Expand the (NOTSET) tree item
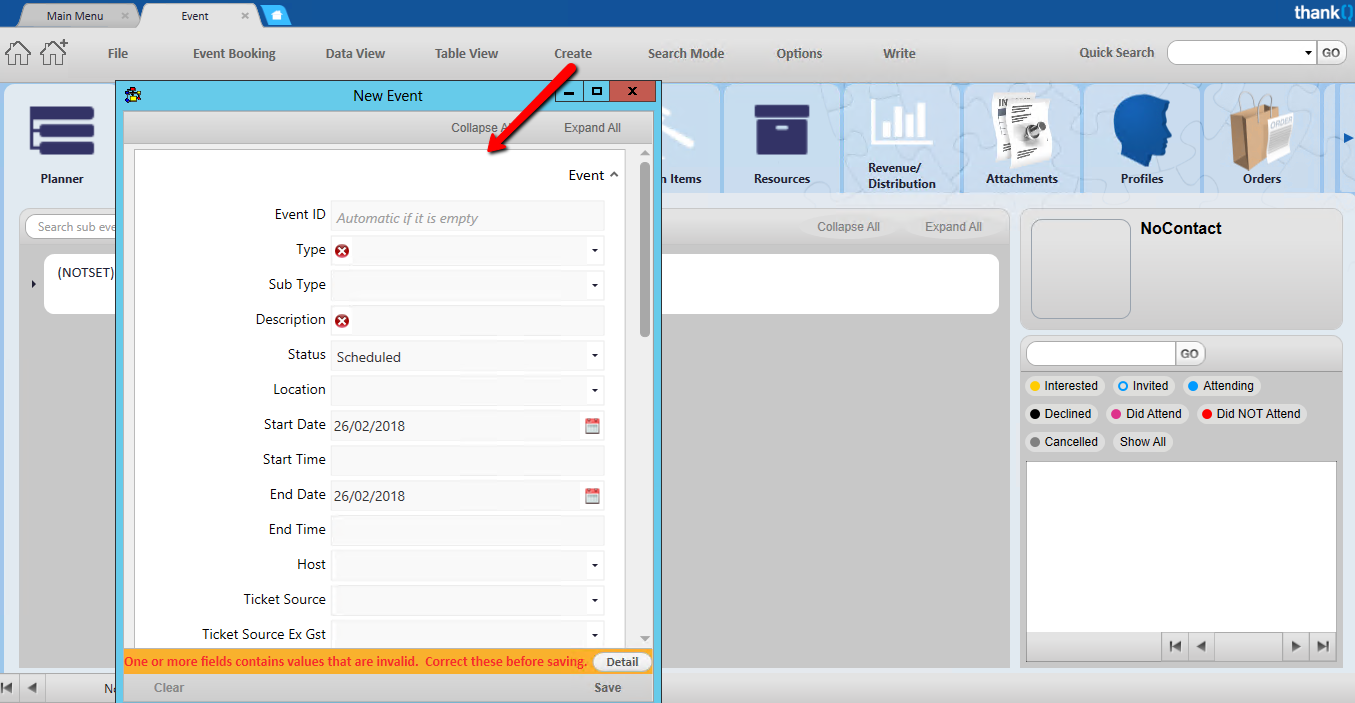 33,285
